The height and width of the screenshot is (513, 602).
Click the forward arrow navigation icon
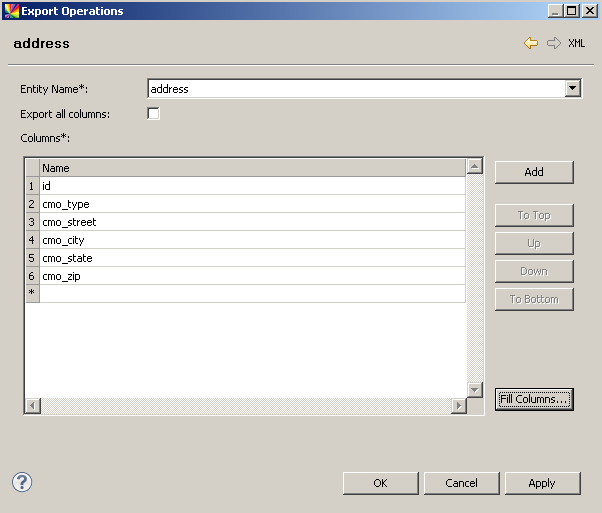[553, 44]
